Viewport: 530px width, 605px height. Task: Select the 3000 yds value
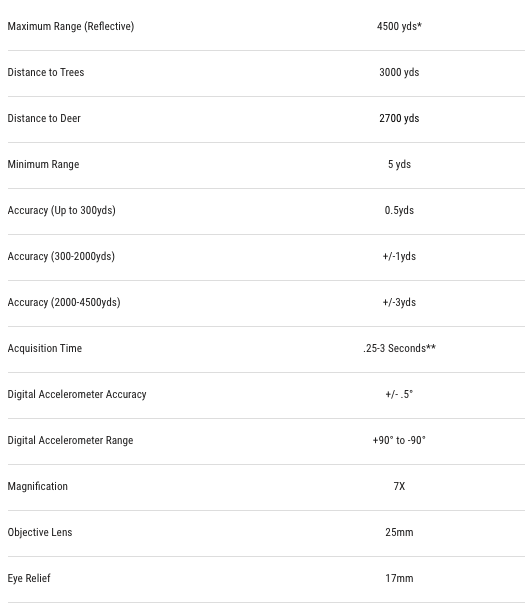point(399,72)
